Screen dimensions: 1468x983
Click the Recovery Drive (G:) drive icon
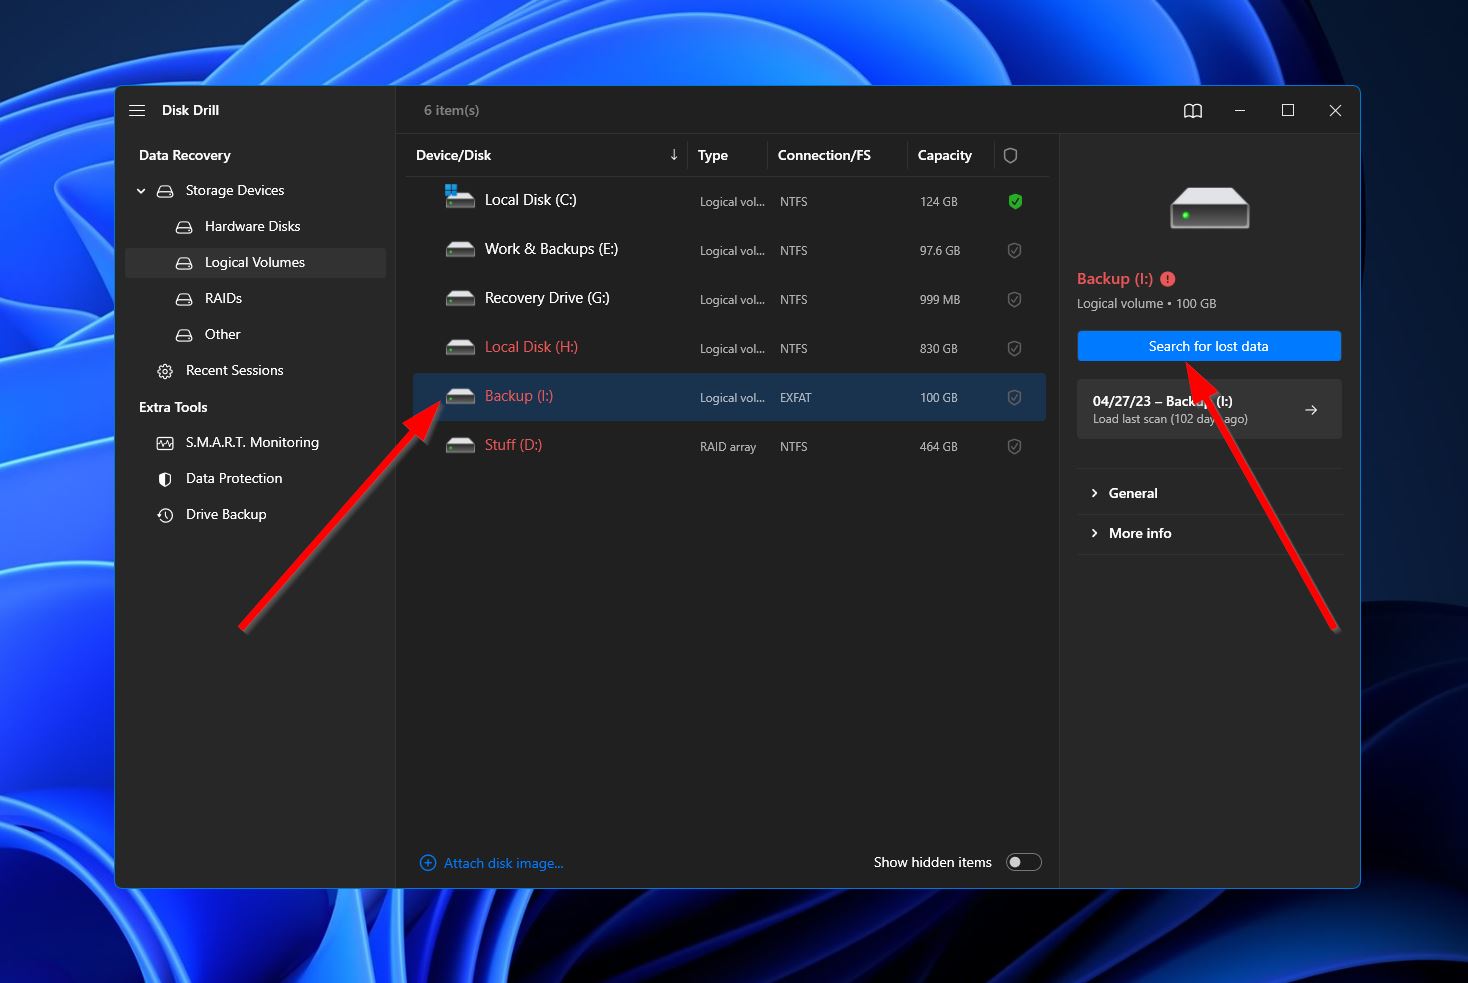tap(460, 298)
